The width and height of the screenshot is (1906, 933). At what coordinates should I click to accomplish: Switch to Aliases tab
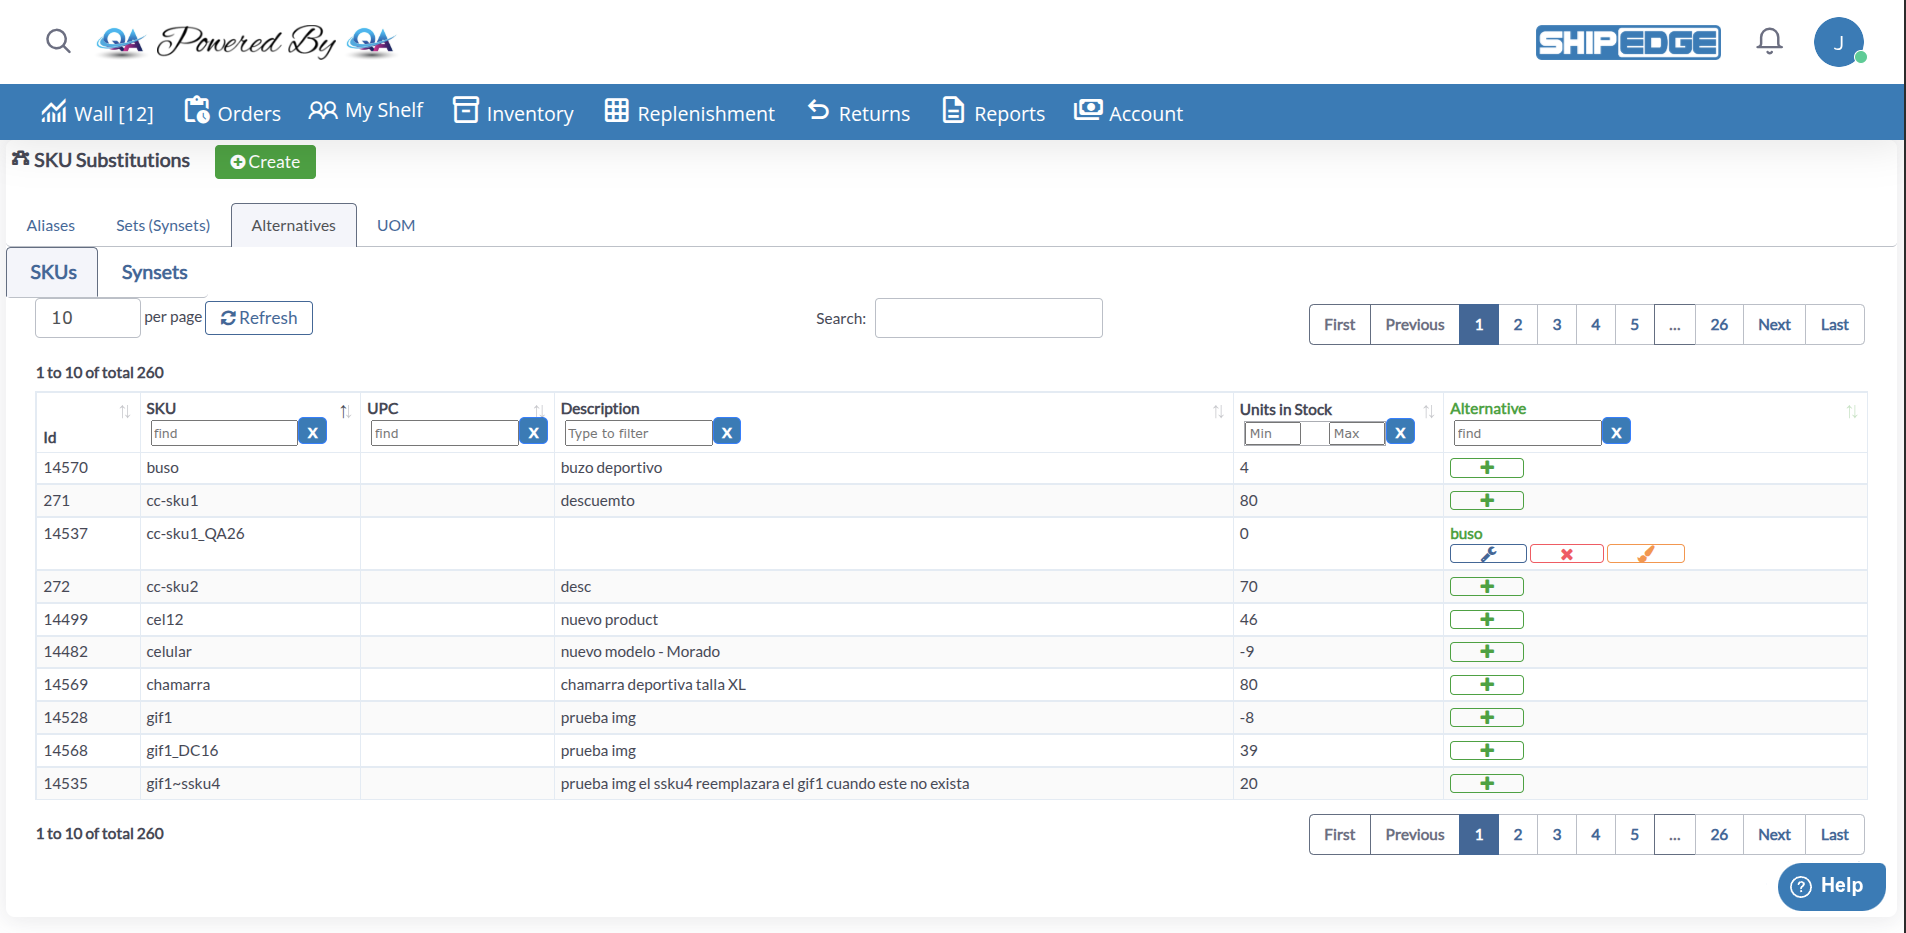pos(51,225)
